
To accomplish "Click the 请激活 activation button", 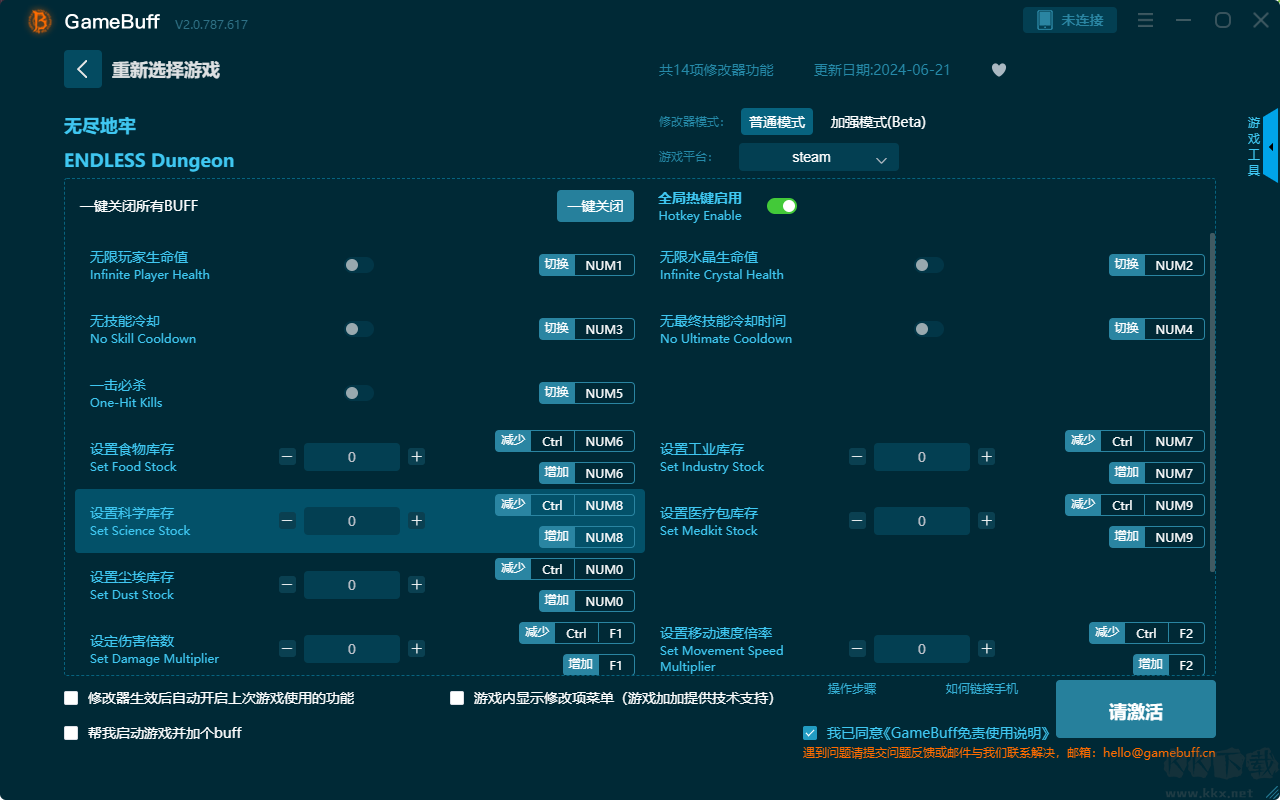I will 1135,709.
